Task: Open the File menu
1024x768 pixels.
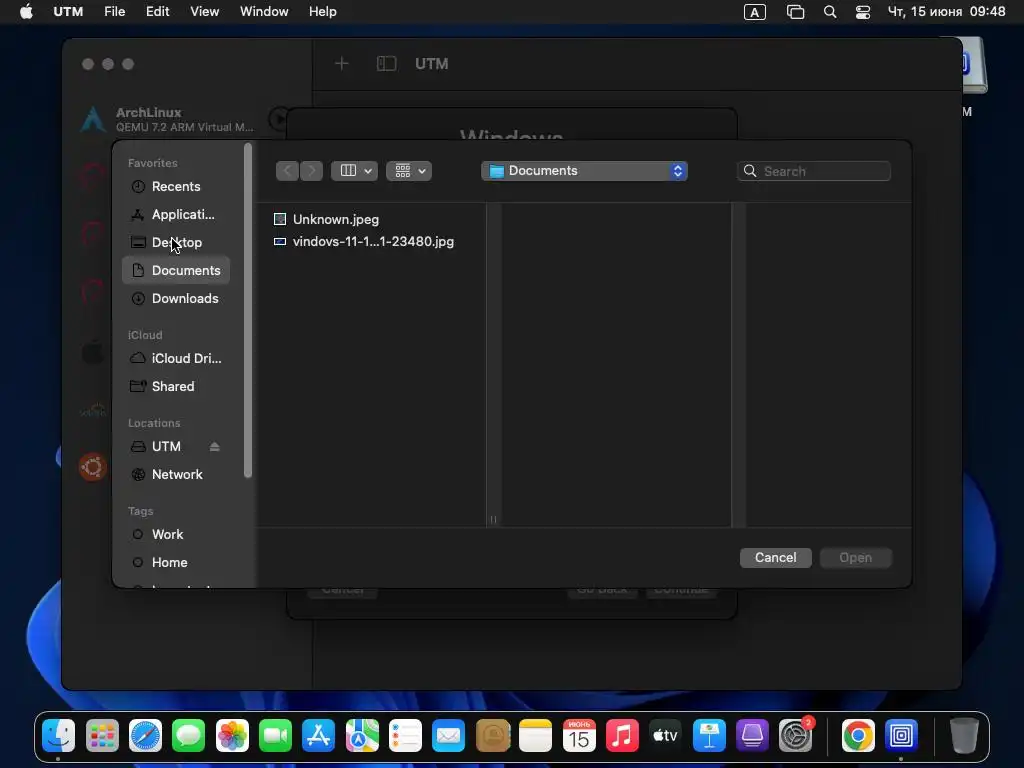Action: [114, 12]
